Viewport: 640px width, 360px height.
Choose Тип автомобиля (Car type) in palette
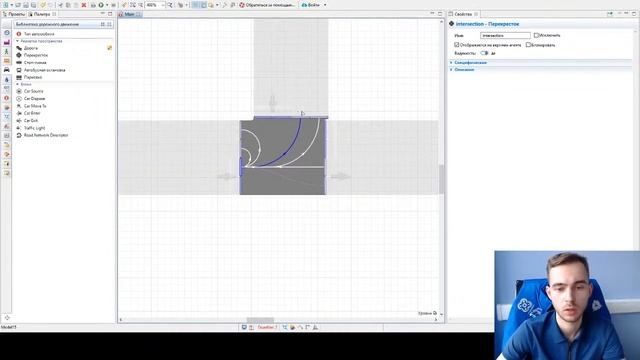coord(39,34)
